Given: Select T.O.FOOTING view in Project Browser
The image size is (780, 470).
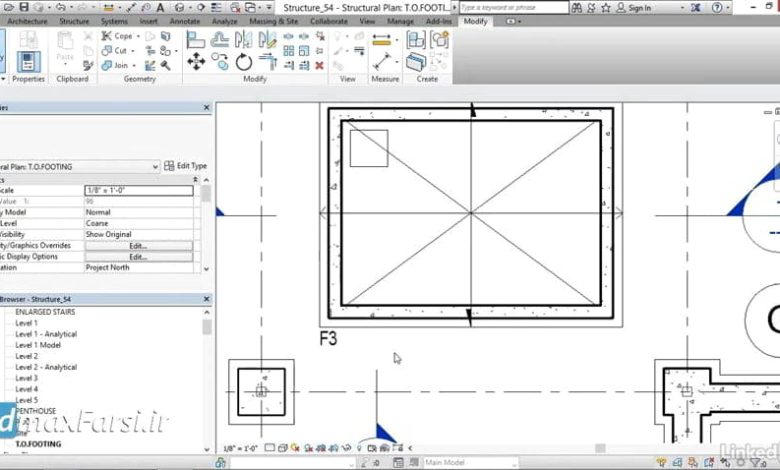Looking at the screenshot, I should coord(38,444).
